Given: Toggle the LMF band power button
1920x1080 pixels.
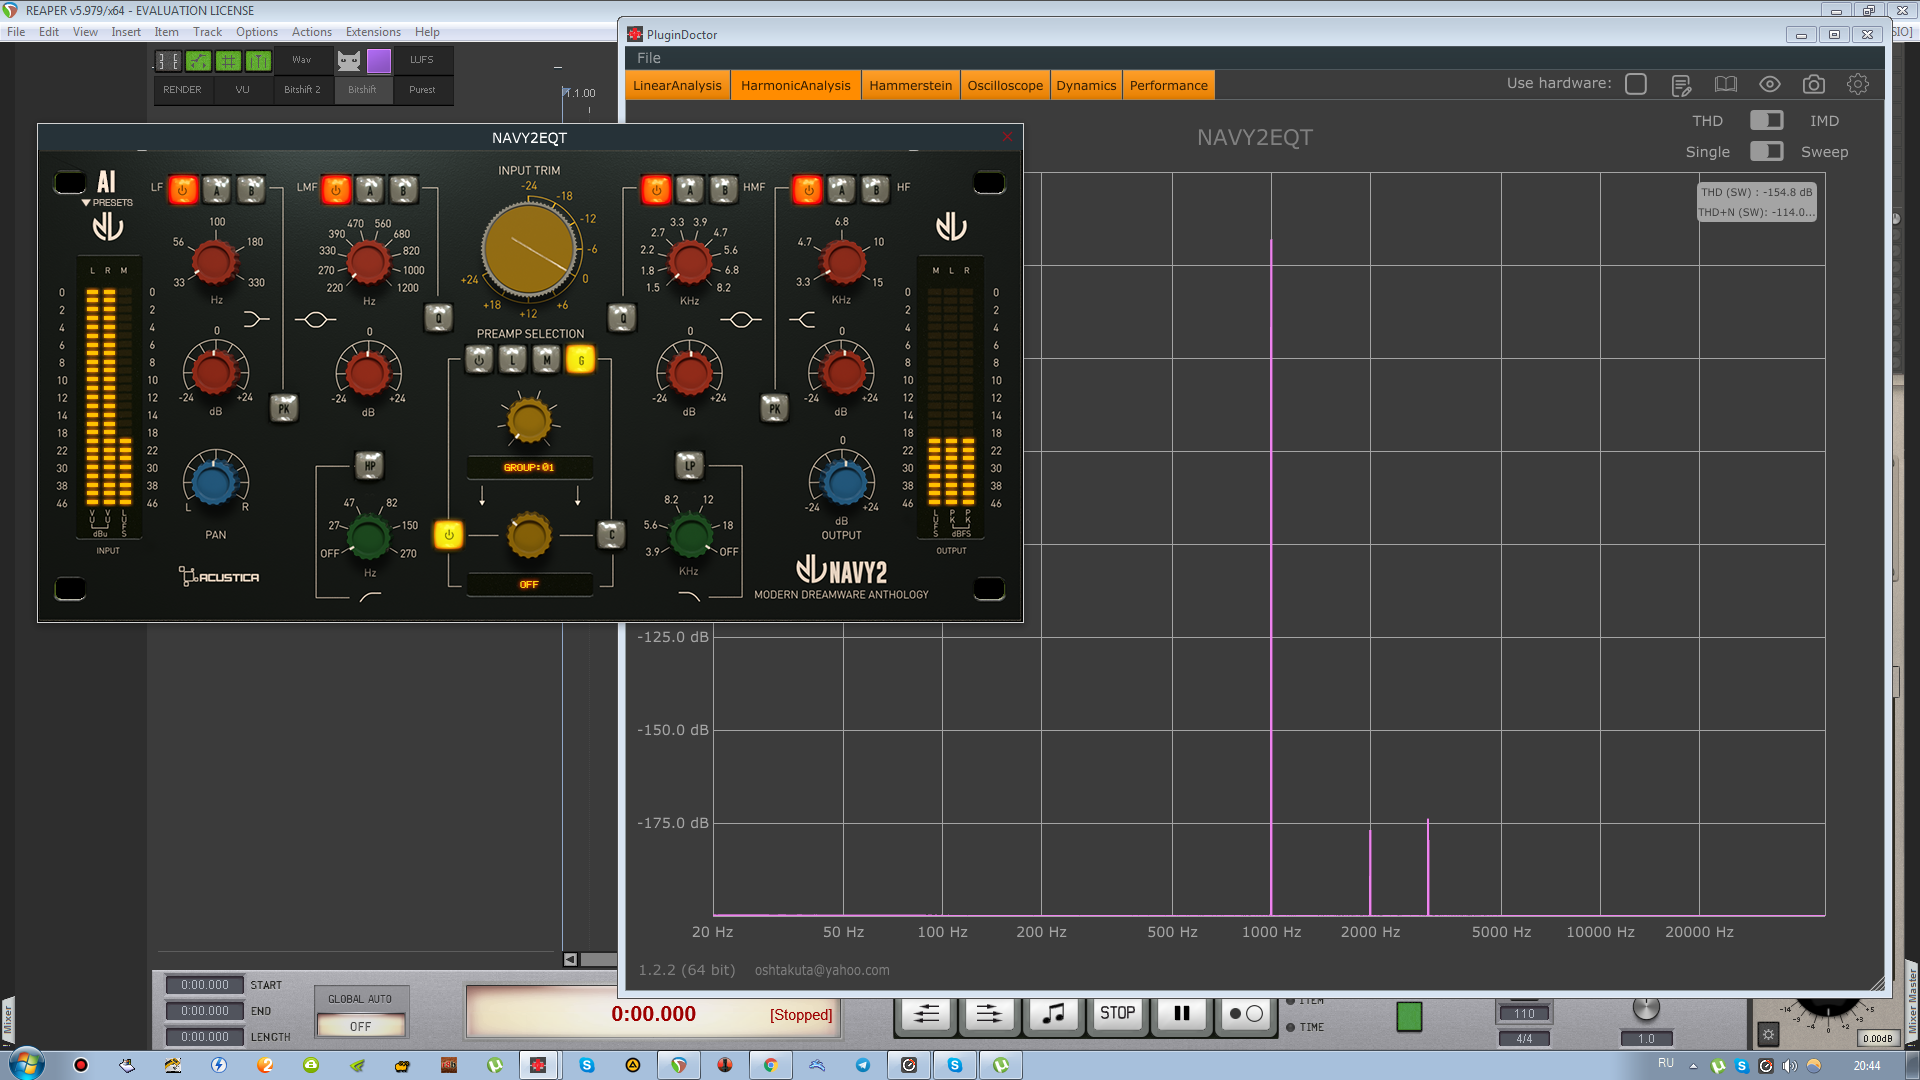Looking at the screenshot, I should [336, 189].
